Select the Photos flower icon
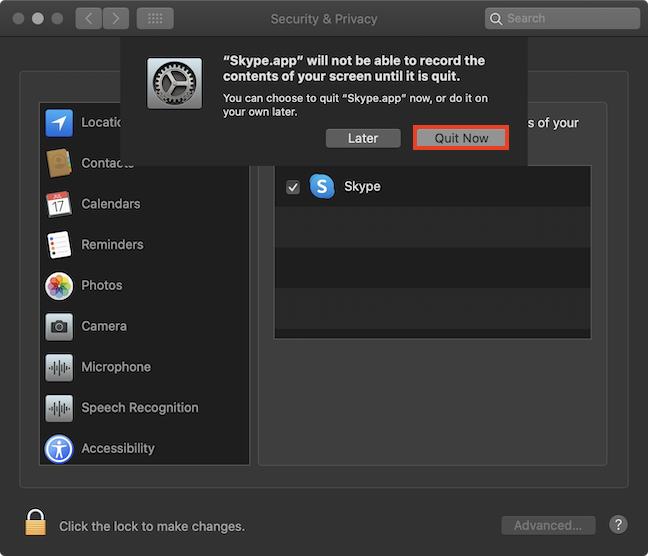 coord(59,286)
